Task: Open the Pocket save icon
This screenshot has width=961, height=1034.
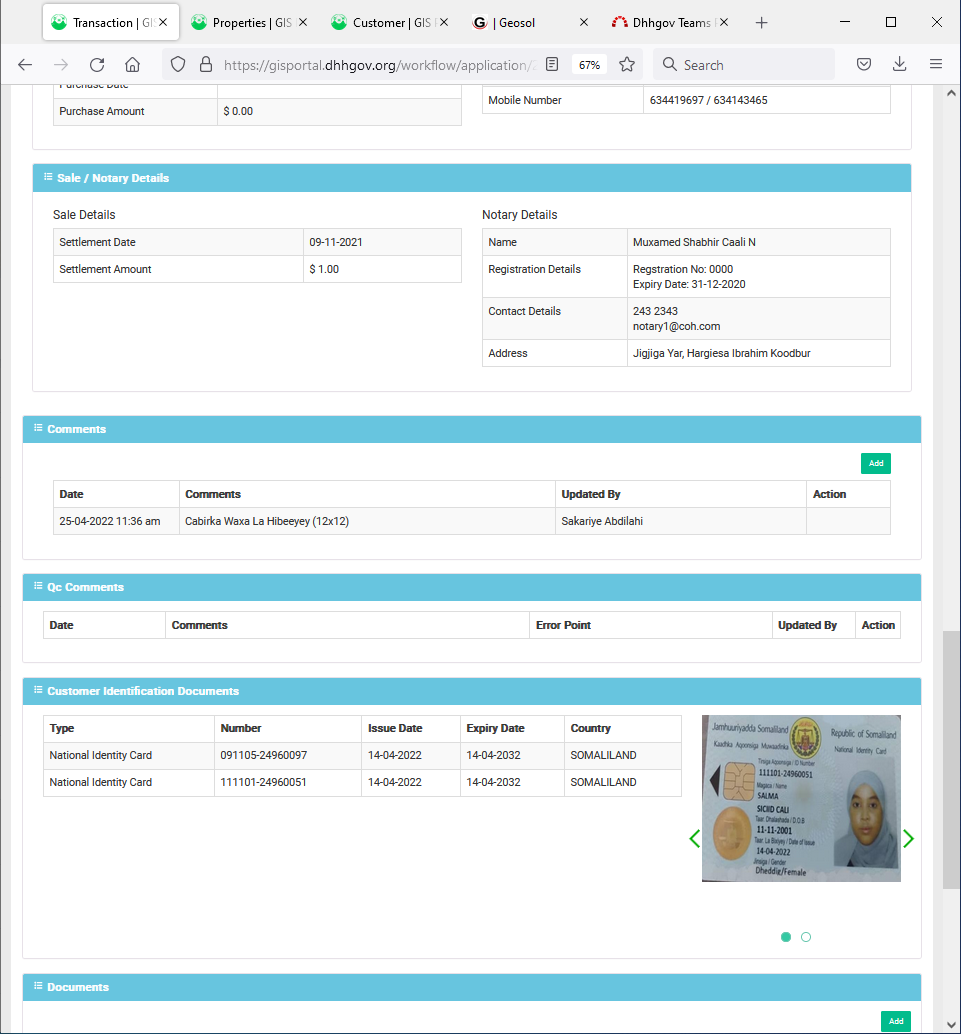Action: [864, 65]
